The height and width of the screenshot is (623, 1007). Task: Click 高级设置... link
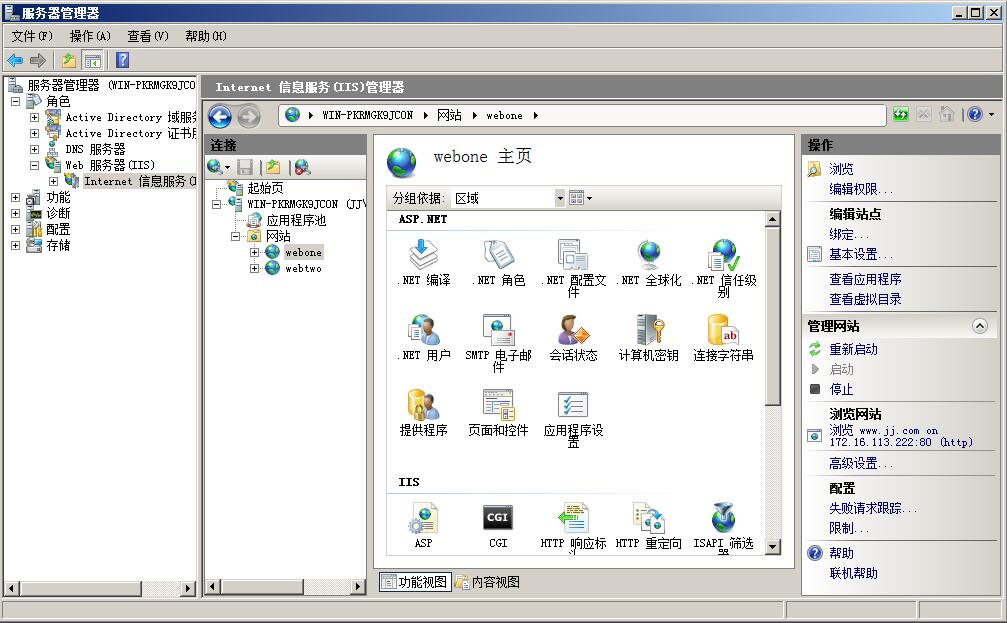pos(861,463)
